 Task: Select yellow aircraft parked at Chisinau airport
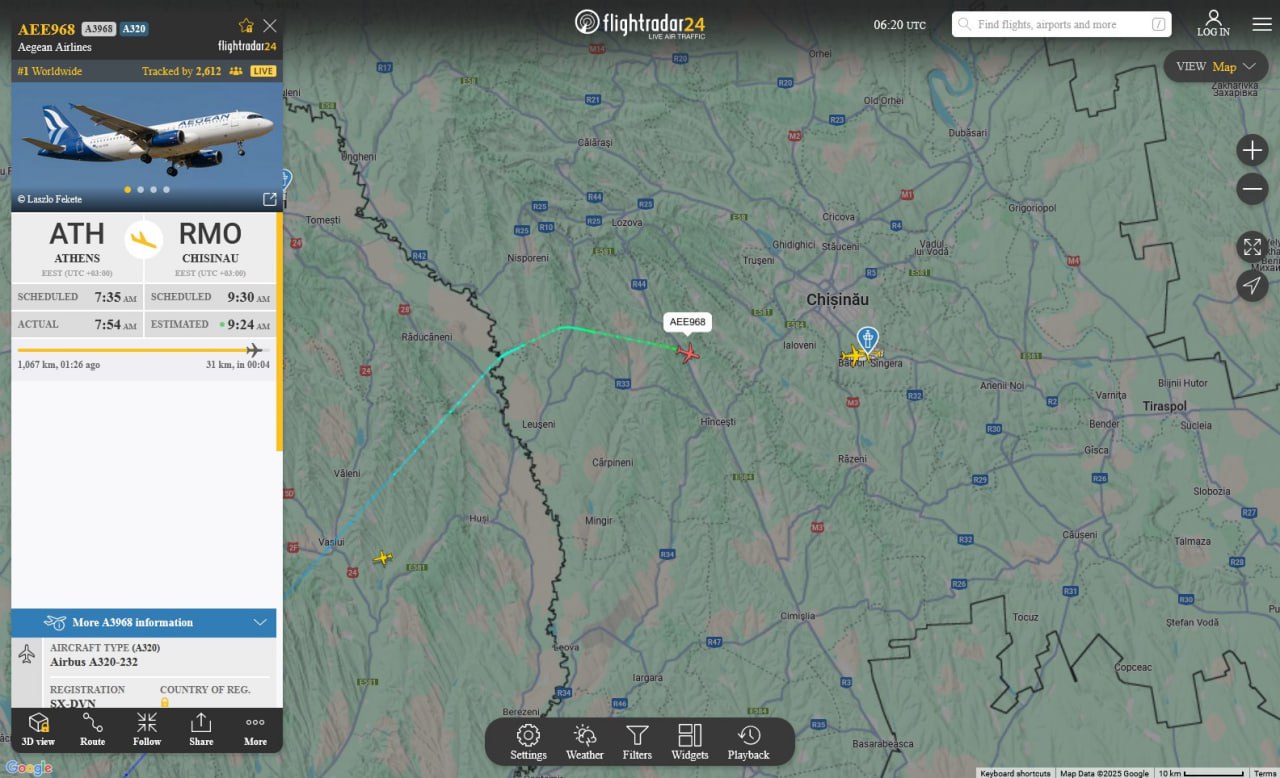tap(853, 355)
